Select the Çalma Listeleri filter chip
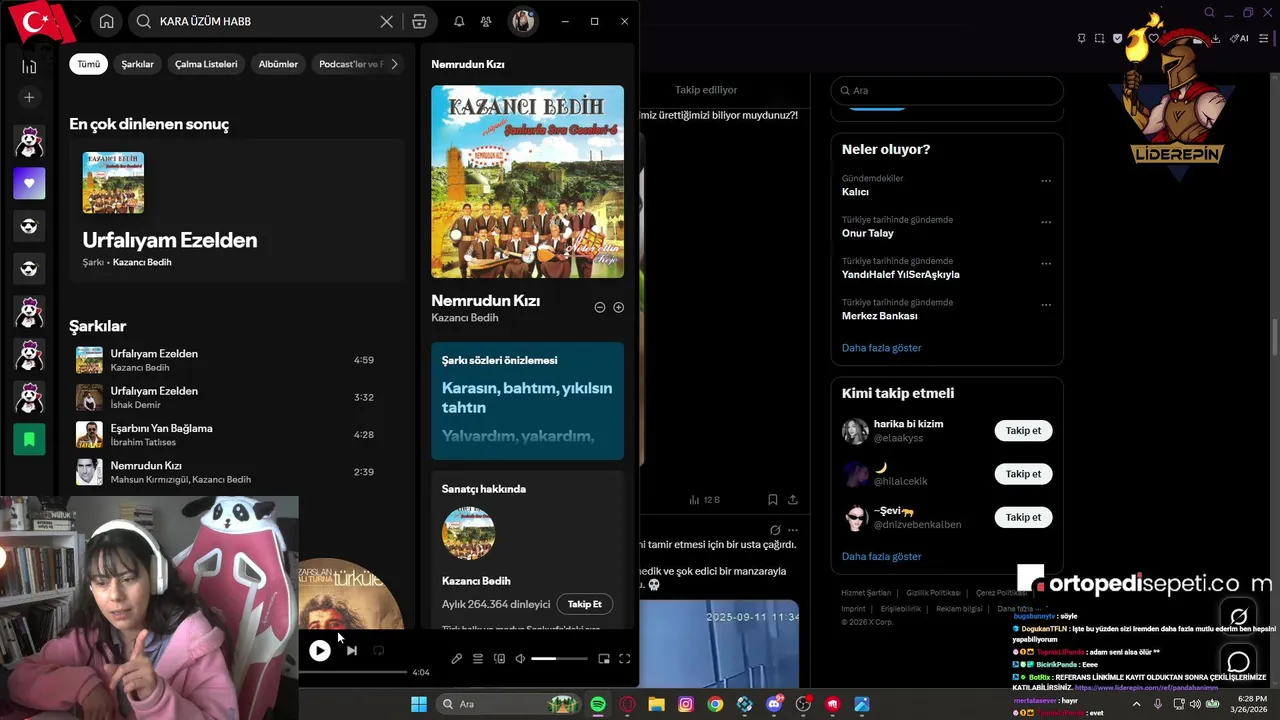1280x720 pixels. [x=206, y=64]
